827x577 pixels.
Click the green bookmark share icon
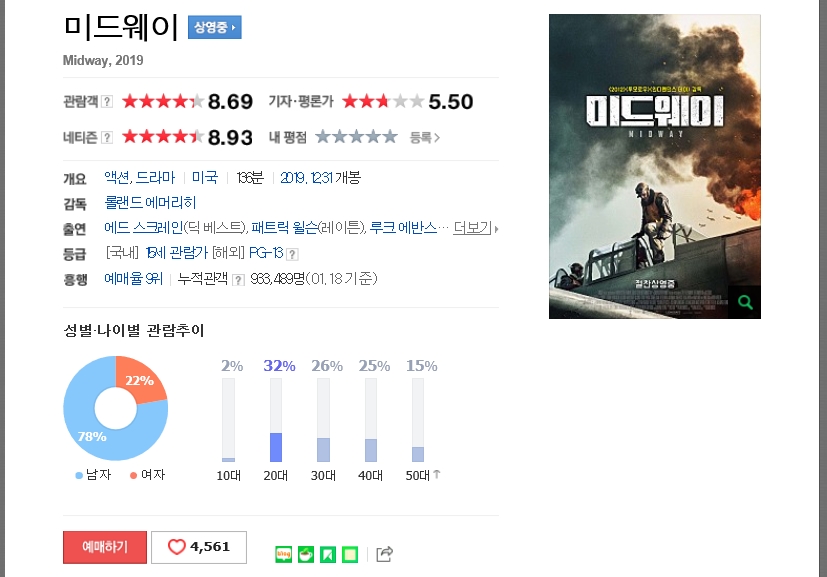point(328,554)
